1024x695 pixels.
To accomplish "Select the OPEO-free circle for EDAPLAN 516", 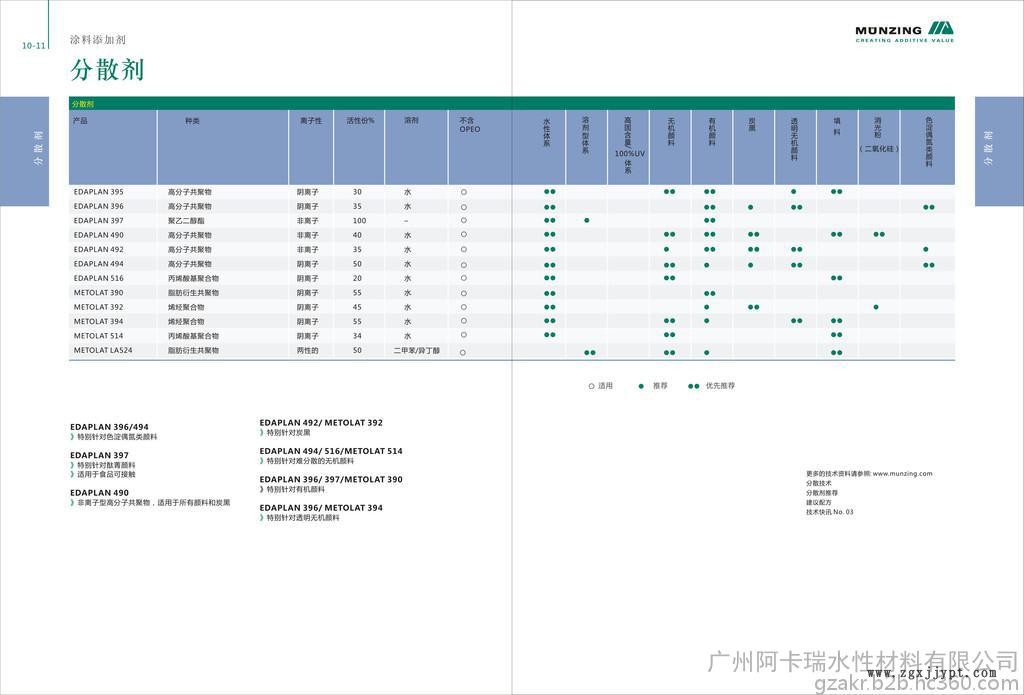I will pyautogui.click(x=464, y=278).
